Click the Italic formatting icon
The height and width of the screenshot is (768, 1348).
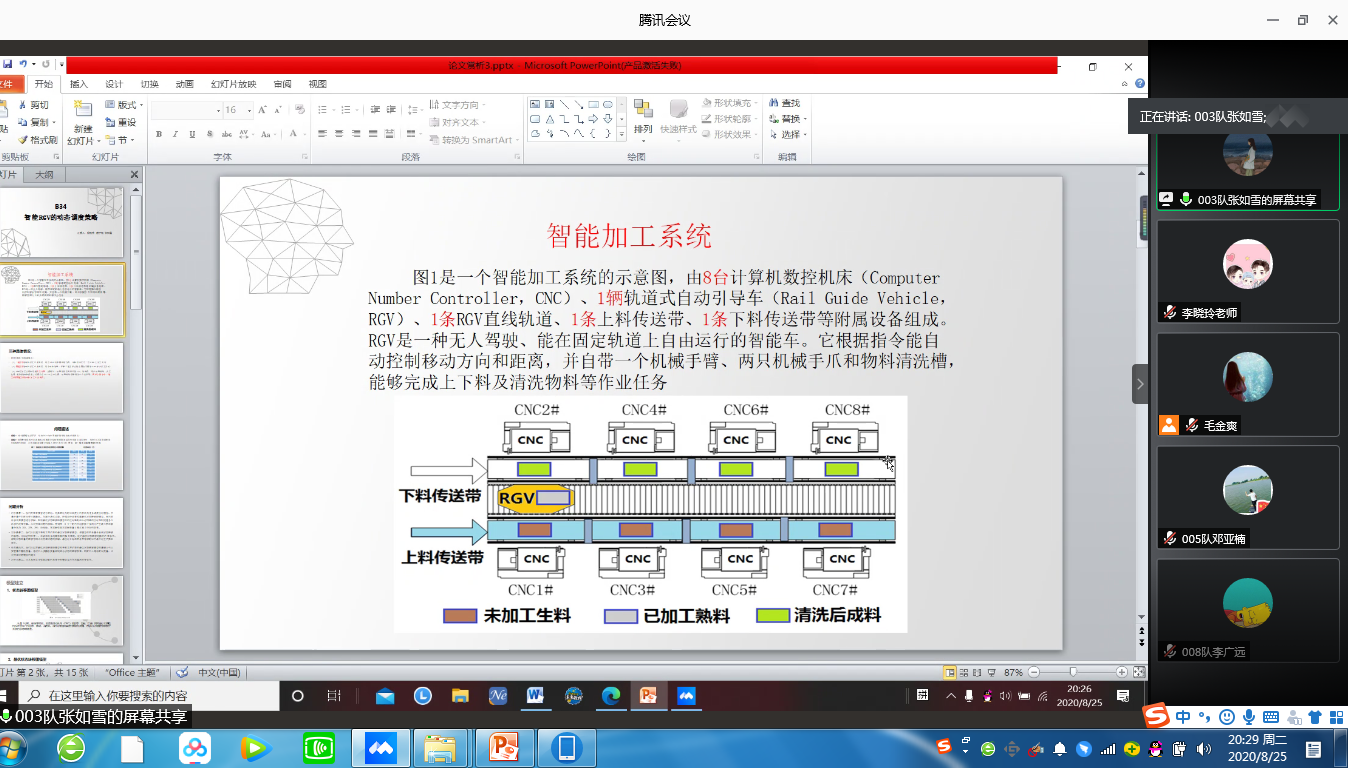coord(176,134)
